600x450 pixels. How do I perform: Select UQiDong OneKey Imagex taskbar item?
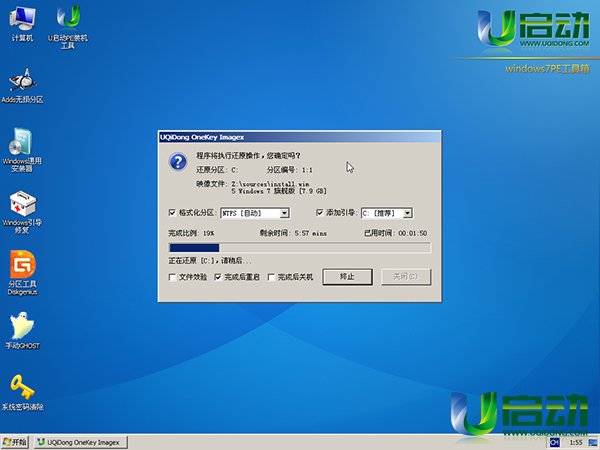click(80, 442)
